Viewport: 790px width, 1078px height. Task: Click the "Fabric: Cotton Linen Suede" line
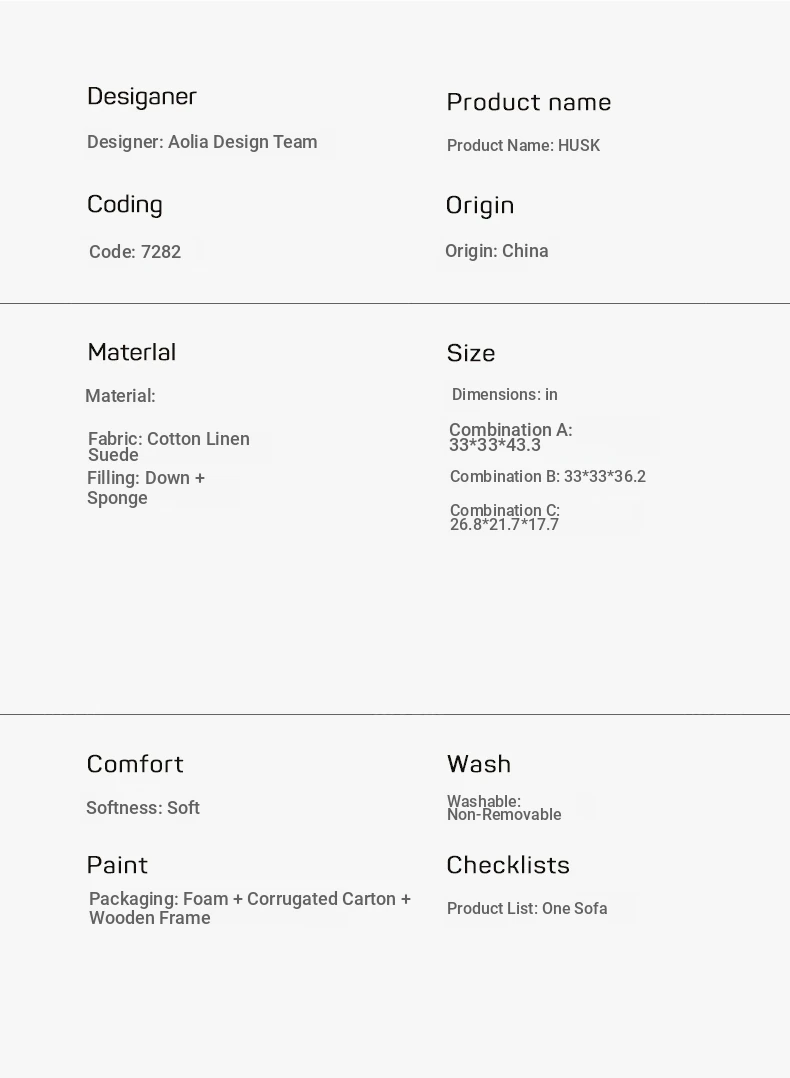tap(168, 447)
